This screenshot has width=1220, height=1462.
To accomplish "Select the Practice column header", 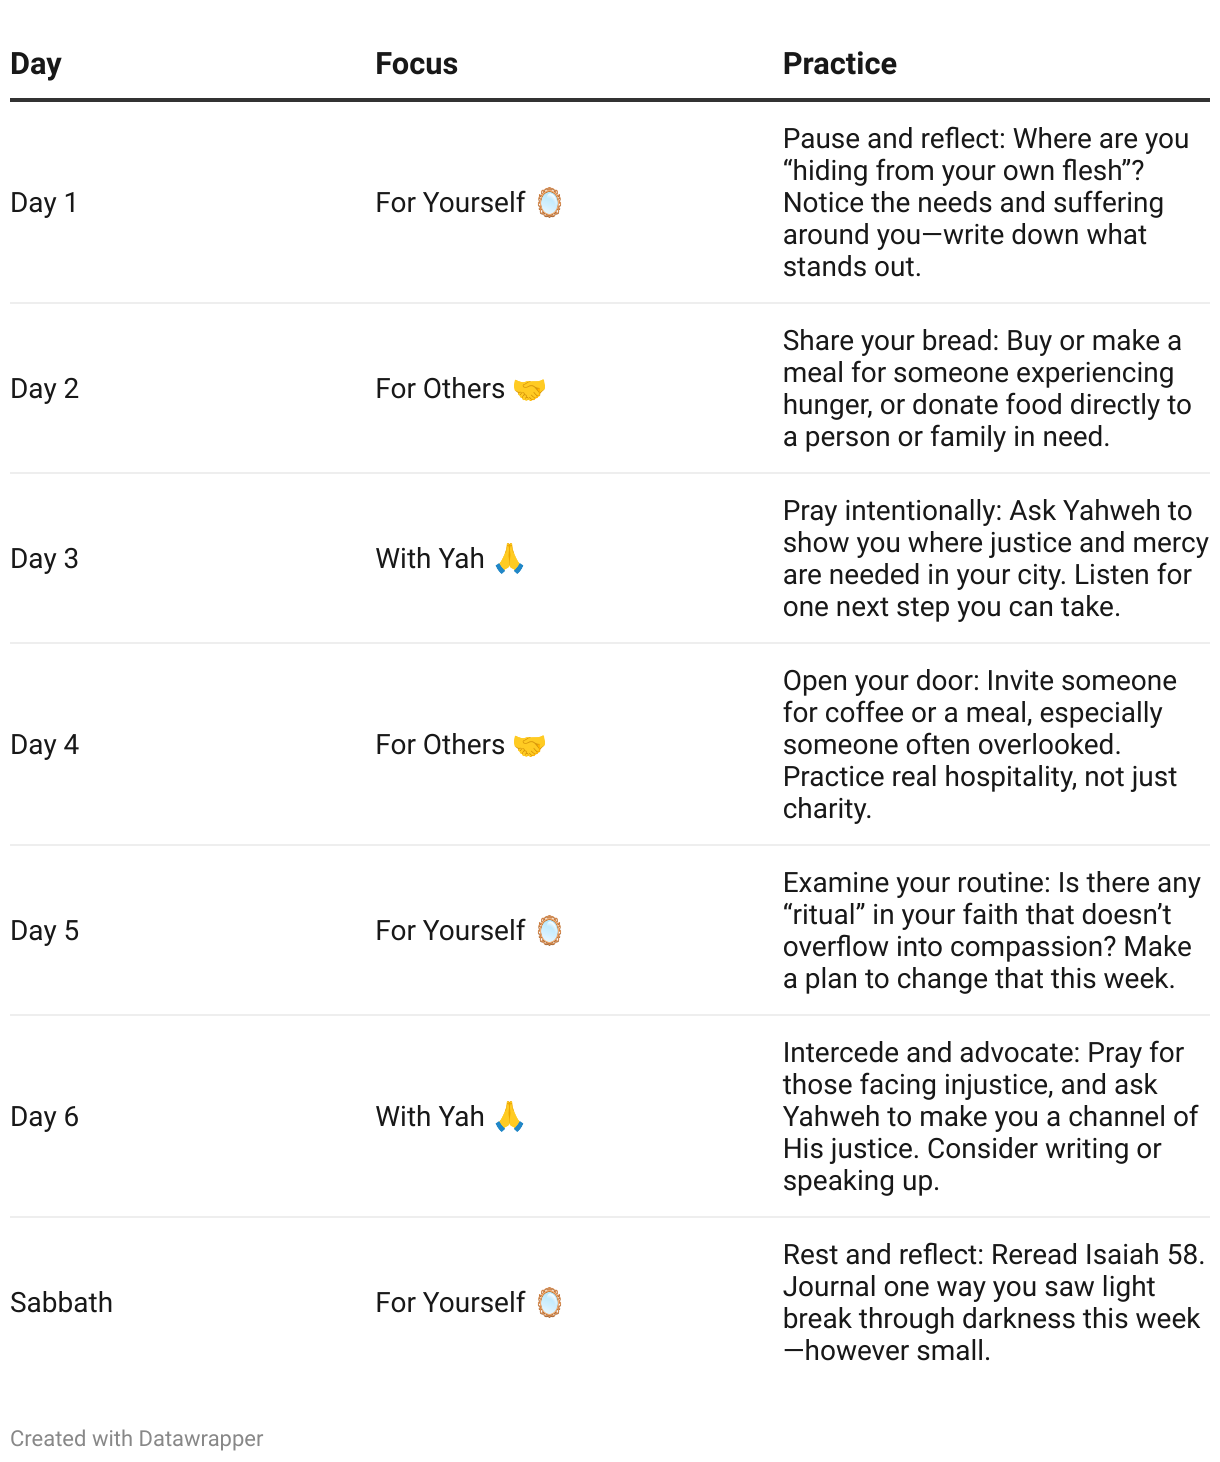I will click(x=839, y=64).
